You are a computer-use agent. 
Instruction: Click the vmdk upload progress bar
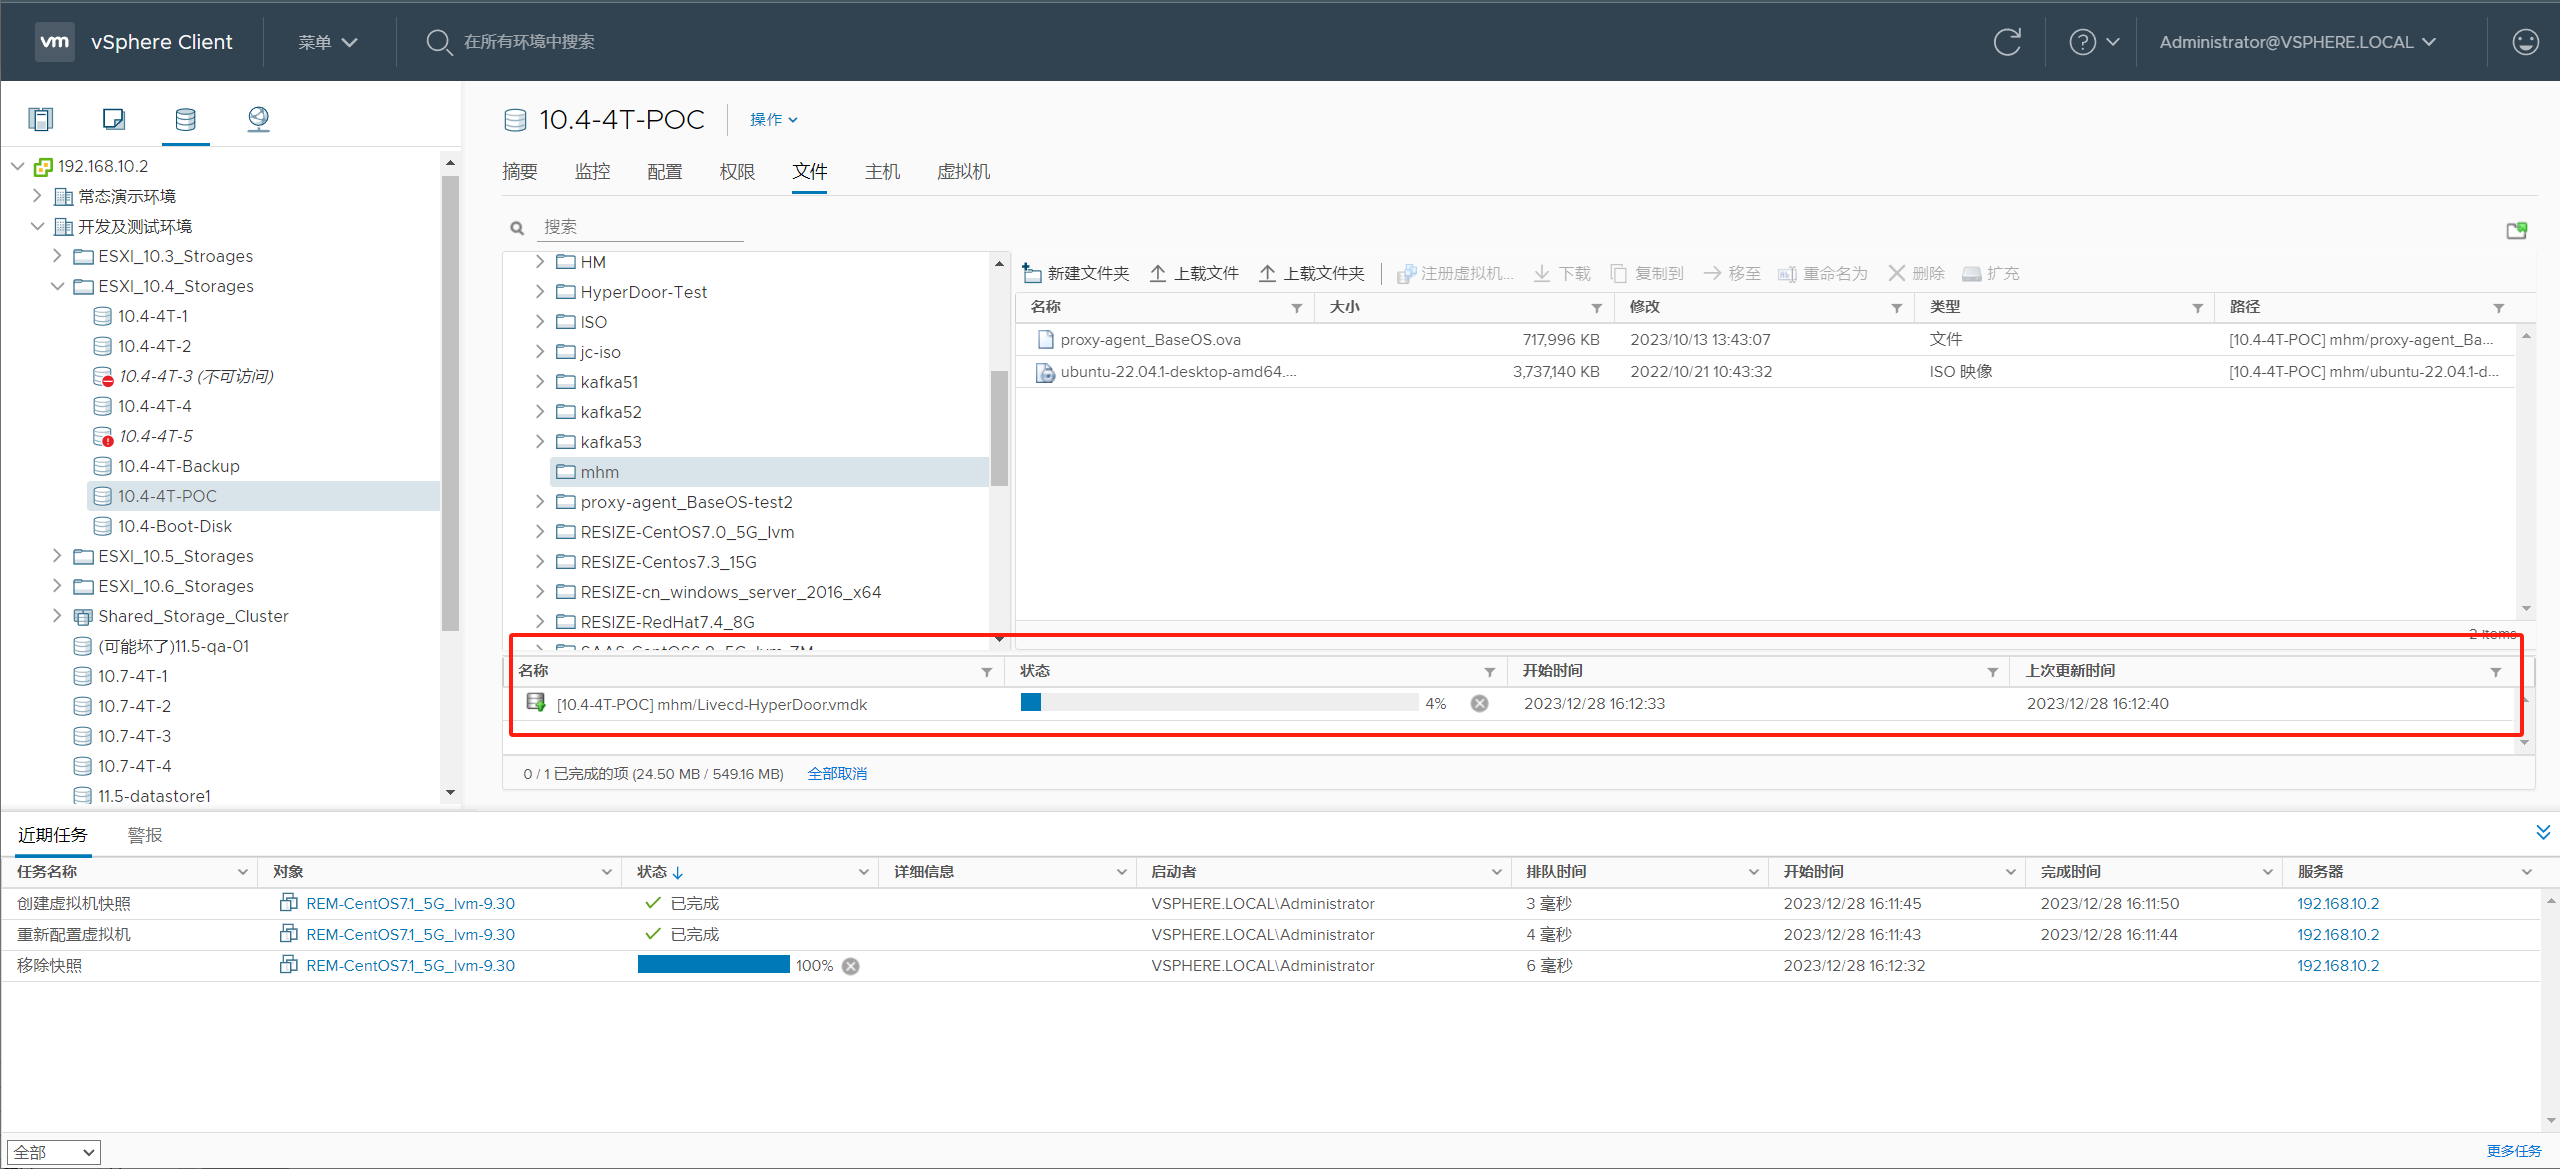tap(1218, 703)
